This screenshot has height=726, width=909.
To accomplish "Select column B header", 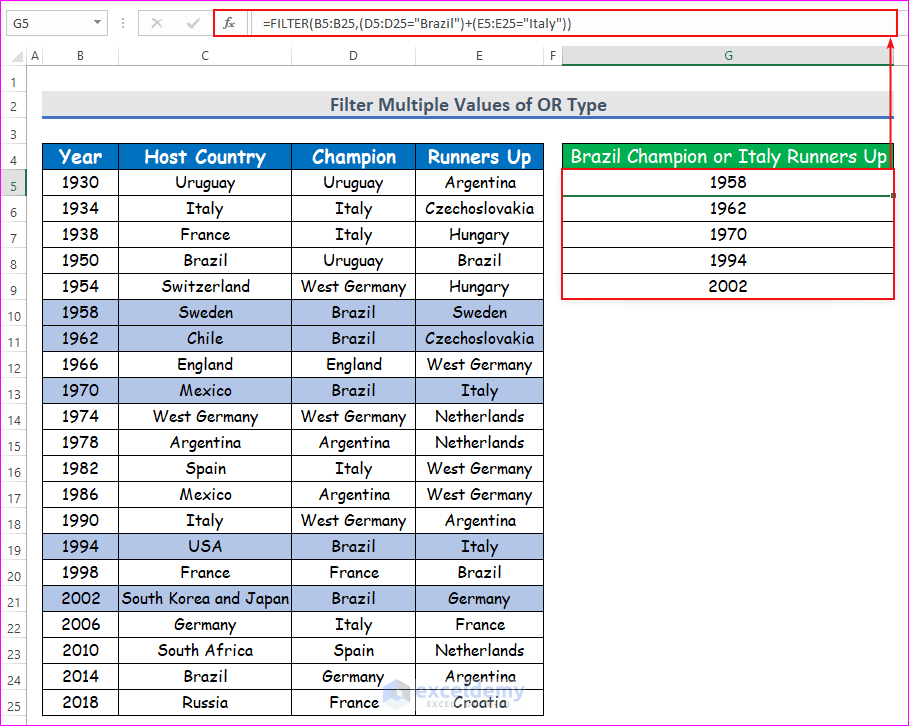I will [x=80, y=56].
